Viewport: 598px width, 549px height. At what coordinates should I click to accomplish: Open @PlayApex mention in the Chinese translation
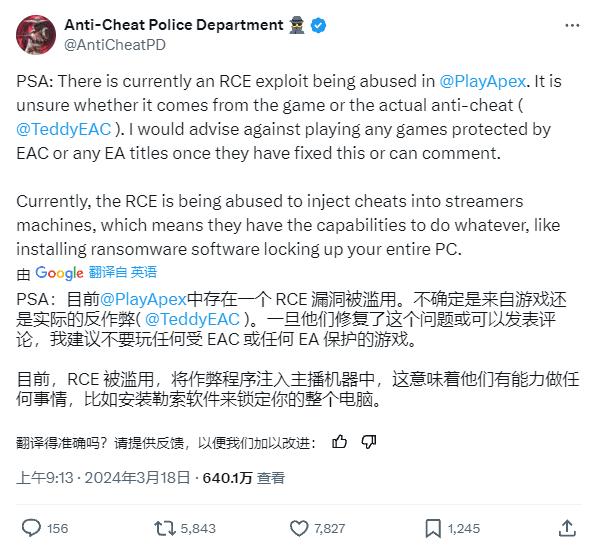[x=143, y=299]
